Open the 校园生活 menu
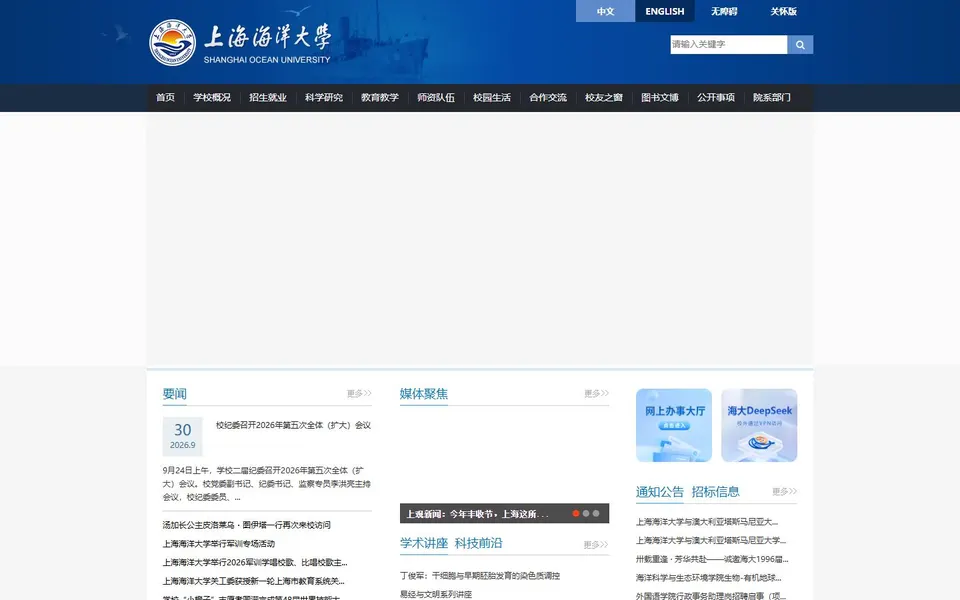The image size is (960, 600). coord(492,97)
